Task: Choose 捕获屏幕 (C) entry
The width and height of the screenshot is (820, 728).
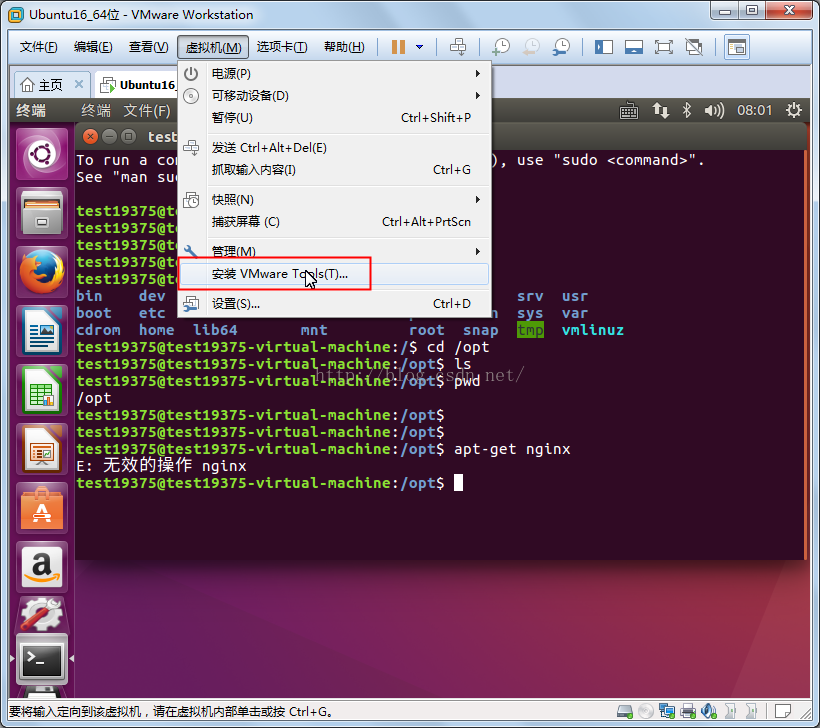Action: click(x=334, y=222)
